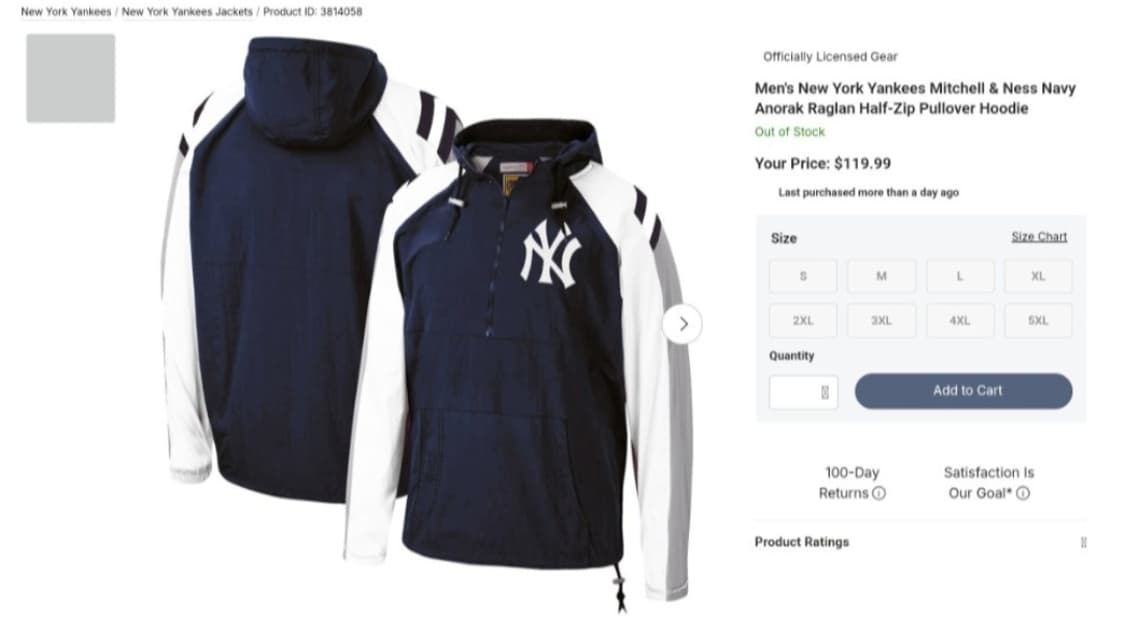Select the gray product thumbnail
This screenshot has height=627, width=1125.
71,78
